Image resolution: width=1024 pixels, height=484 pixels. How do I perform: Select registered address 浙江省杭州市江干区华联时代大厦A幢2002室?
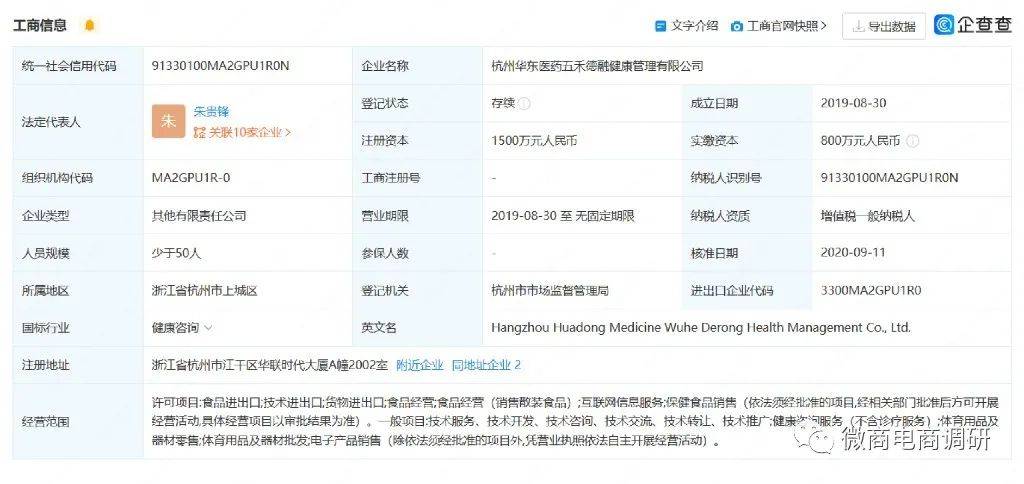(270, 365)
